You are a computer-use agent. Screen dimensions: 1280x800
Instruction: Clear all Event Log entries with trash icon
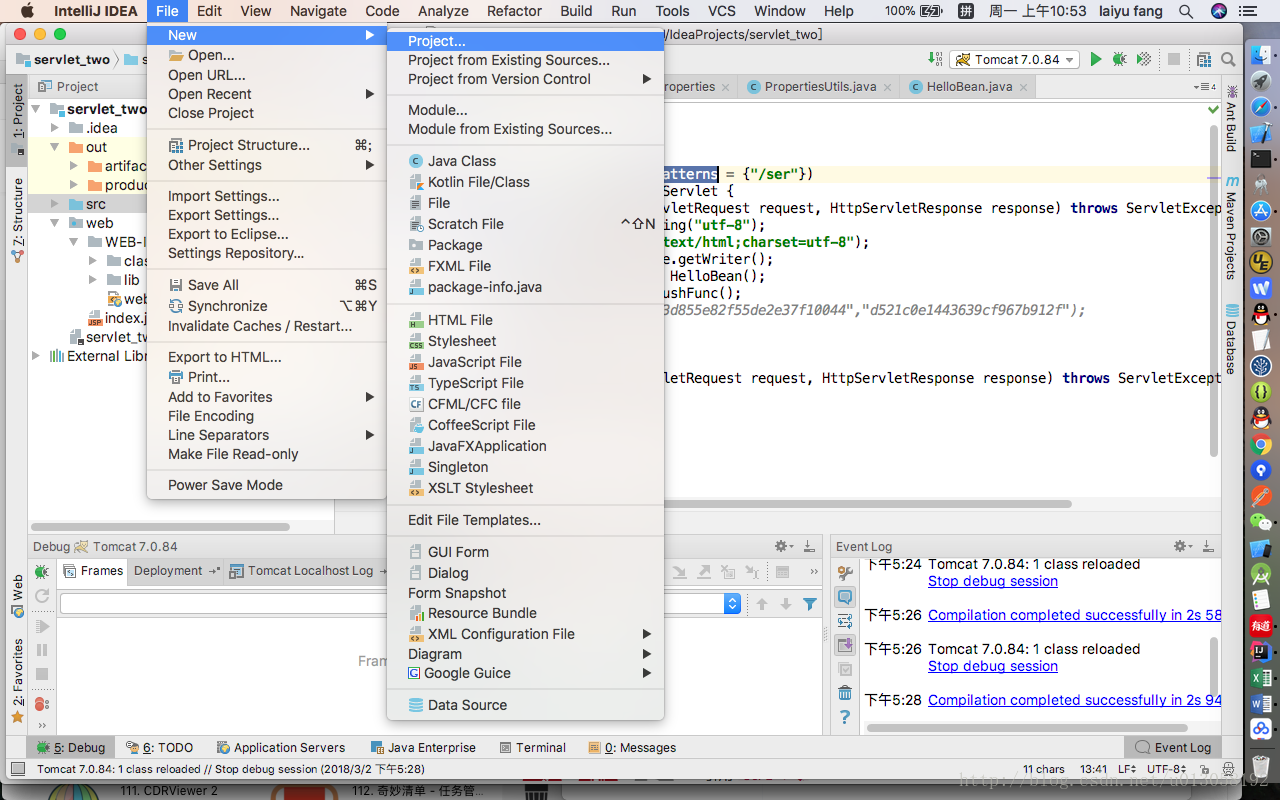click(845, 693)
